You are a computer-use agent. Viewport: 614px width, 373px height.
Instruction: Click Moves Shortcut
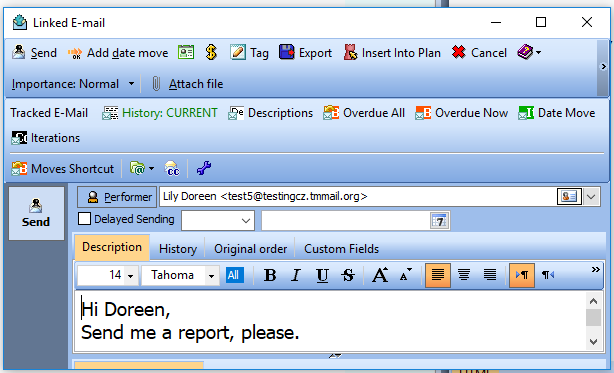point(63,169)
